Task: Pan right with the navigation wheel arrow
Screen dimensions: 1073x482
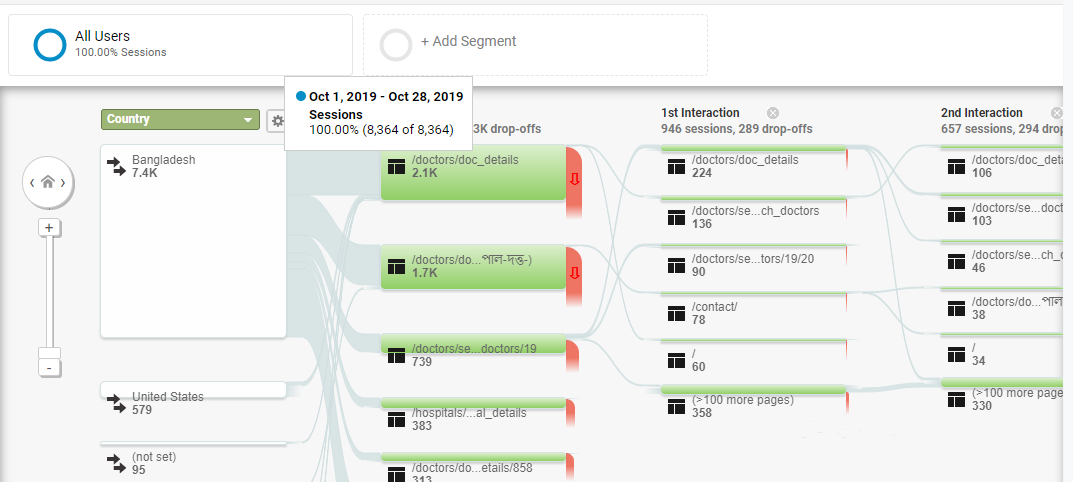Action: [64, 183]
